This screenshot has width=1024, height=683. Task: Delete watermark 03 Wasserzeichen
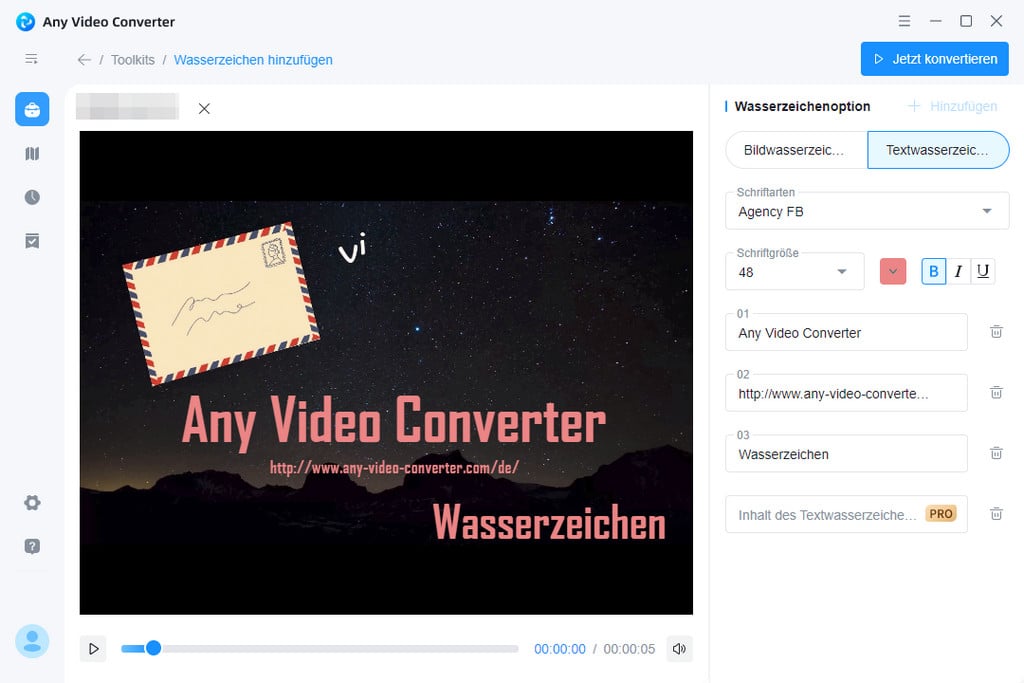[996, 453]
